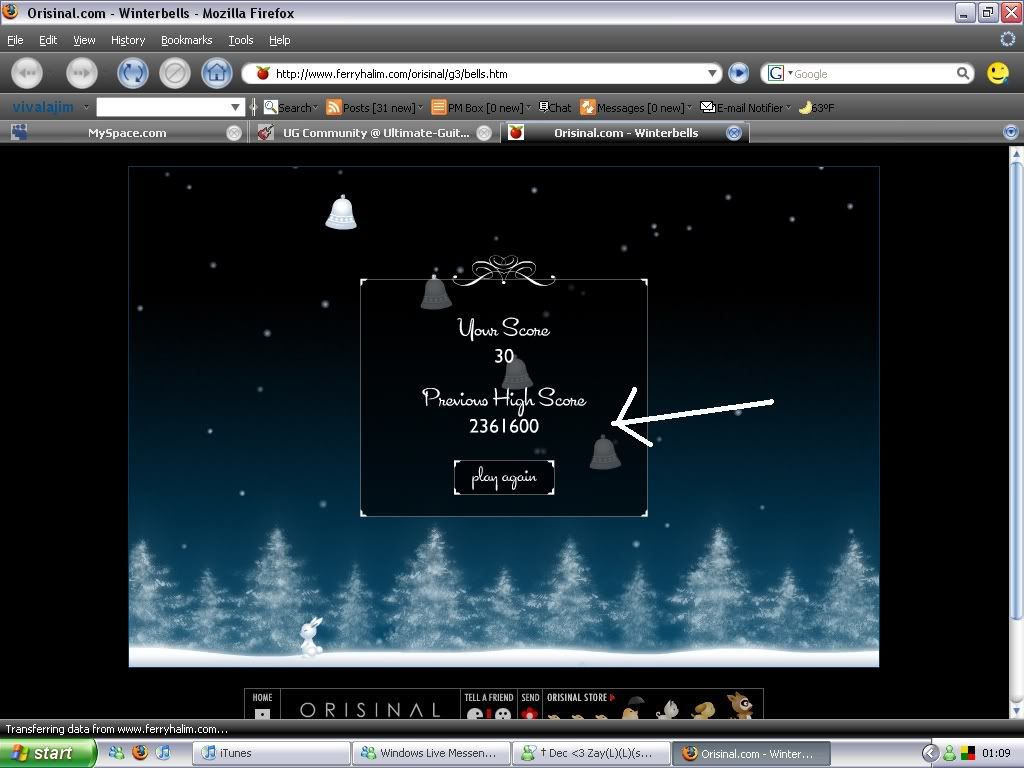Open the address bar URL history dropdown
Viewport: 1024px width, 768px height.
712,73
